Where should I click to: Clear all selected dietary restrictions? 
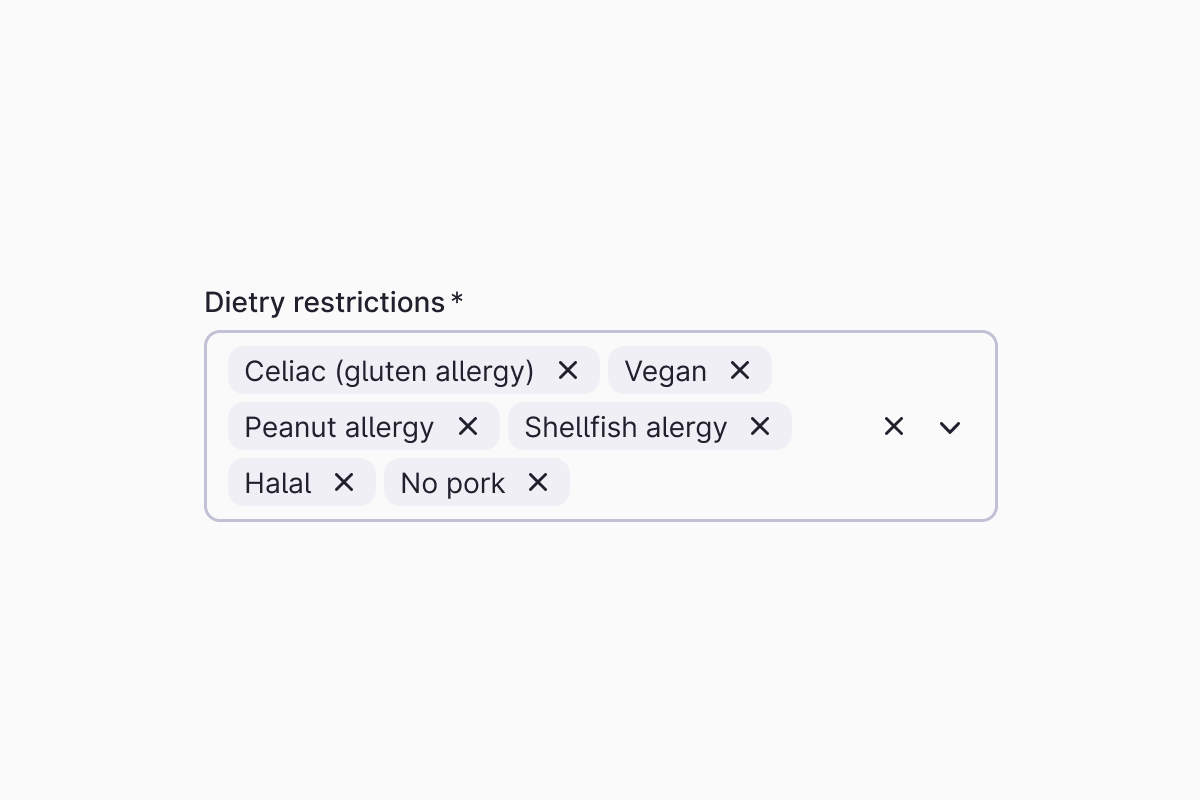[894, 427]
